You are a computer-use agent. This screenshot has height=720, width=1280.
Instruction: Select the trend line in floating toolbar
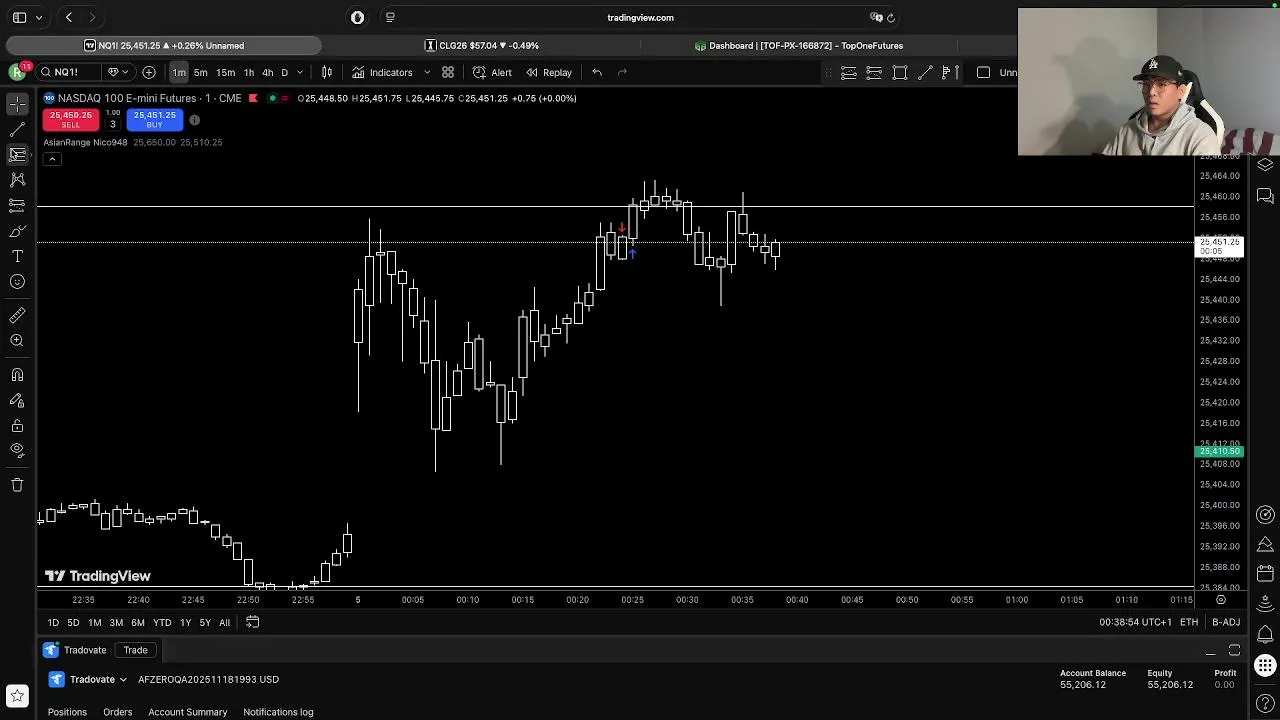click(925, 72)
